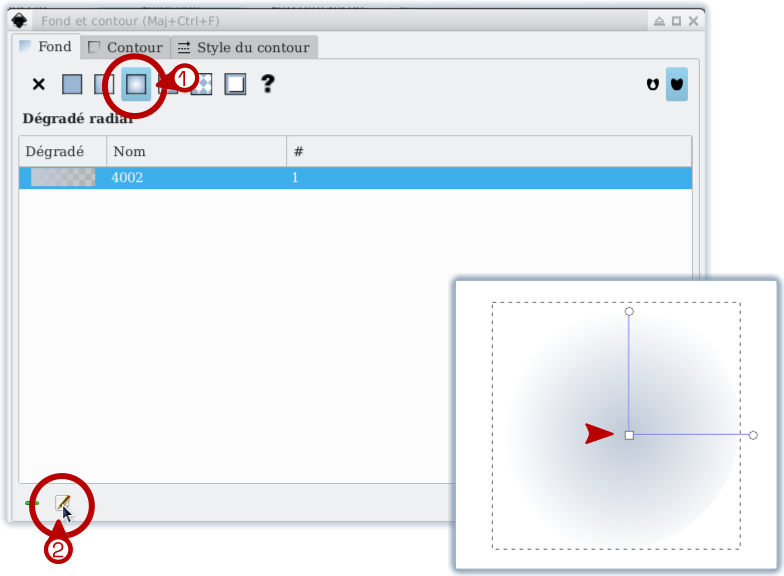This screenshot has width=784, height=576.
Task: Switch to the Fond tab
Action: pyautogui.click(x=45, y=47)
